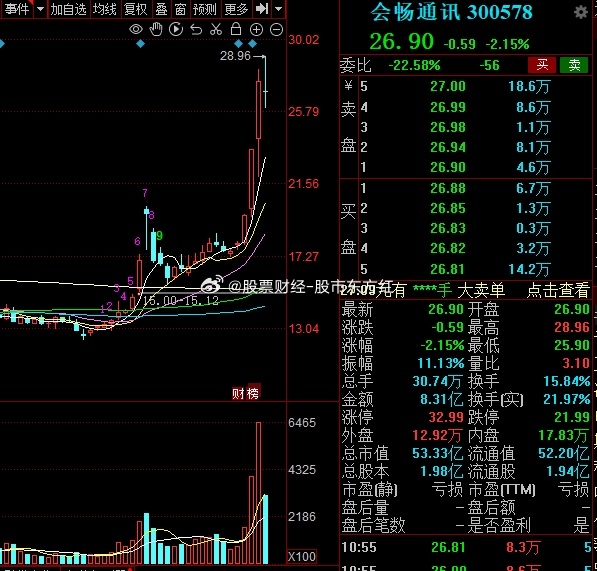597x571 pixels.
Task: Open the 复权 menu item
Action: [x=136, y=9]
